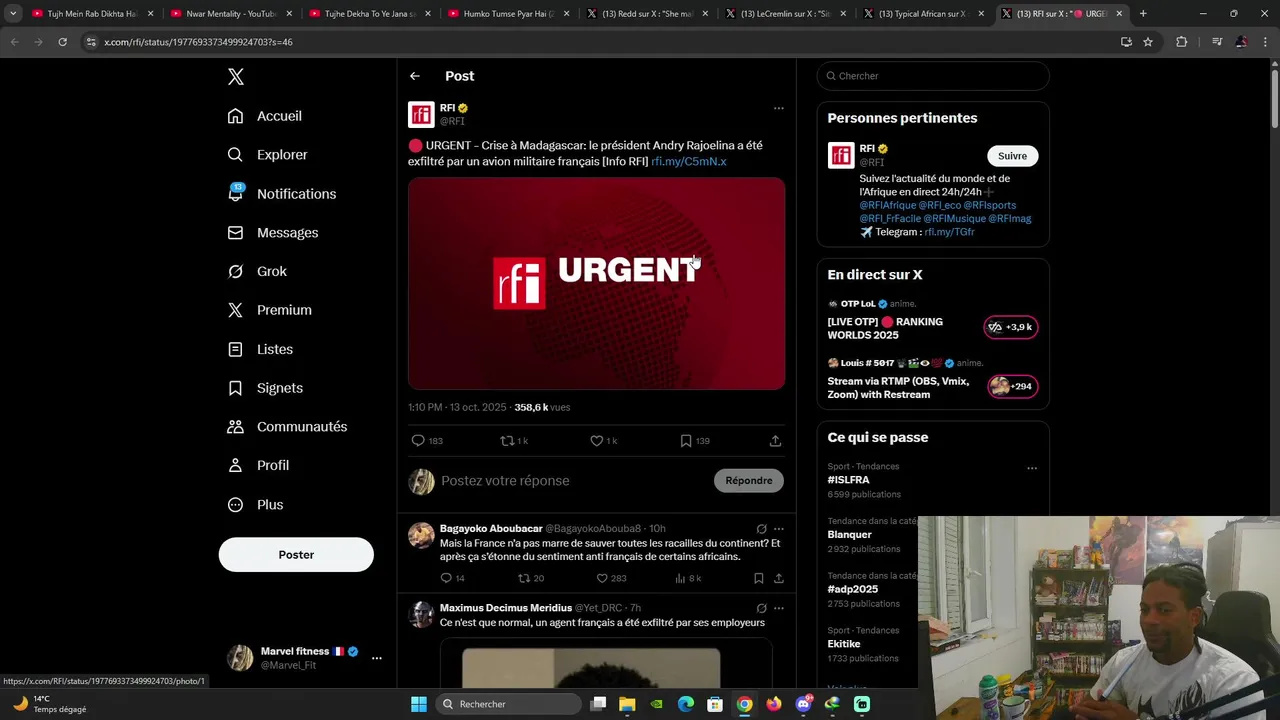Click the X logo home icon
1280x720 pixels.
[236, 77]
